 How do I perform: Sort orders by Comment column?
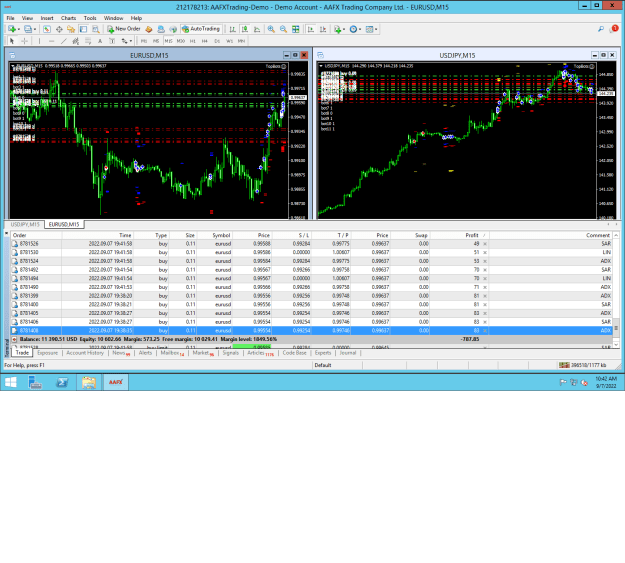[x=551, y=235]
